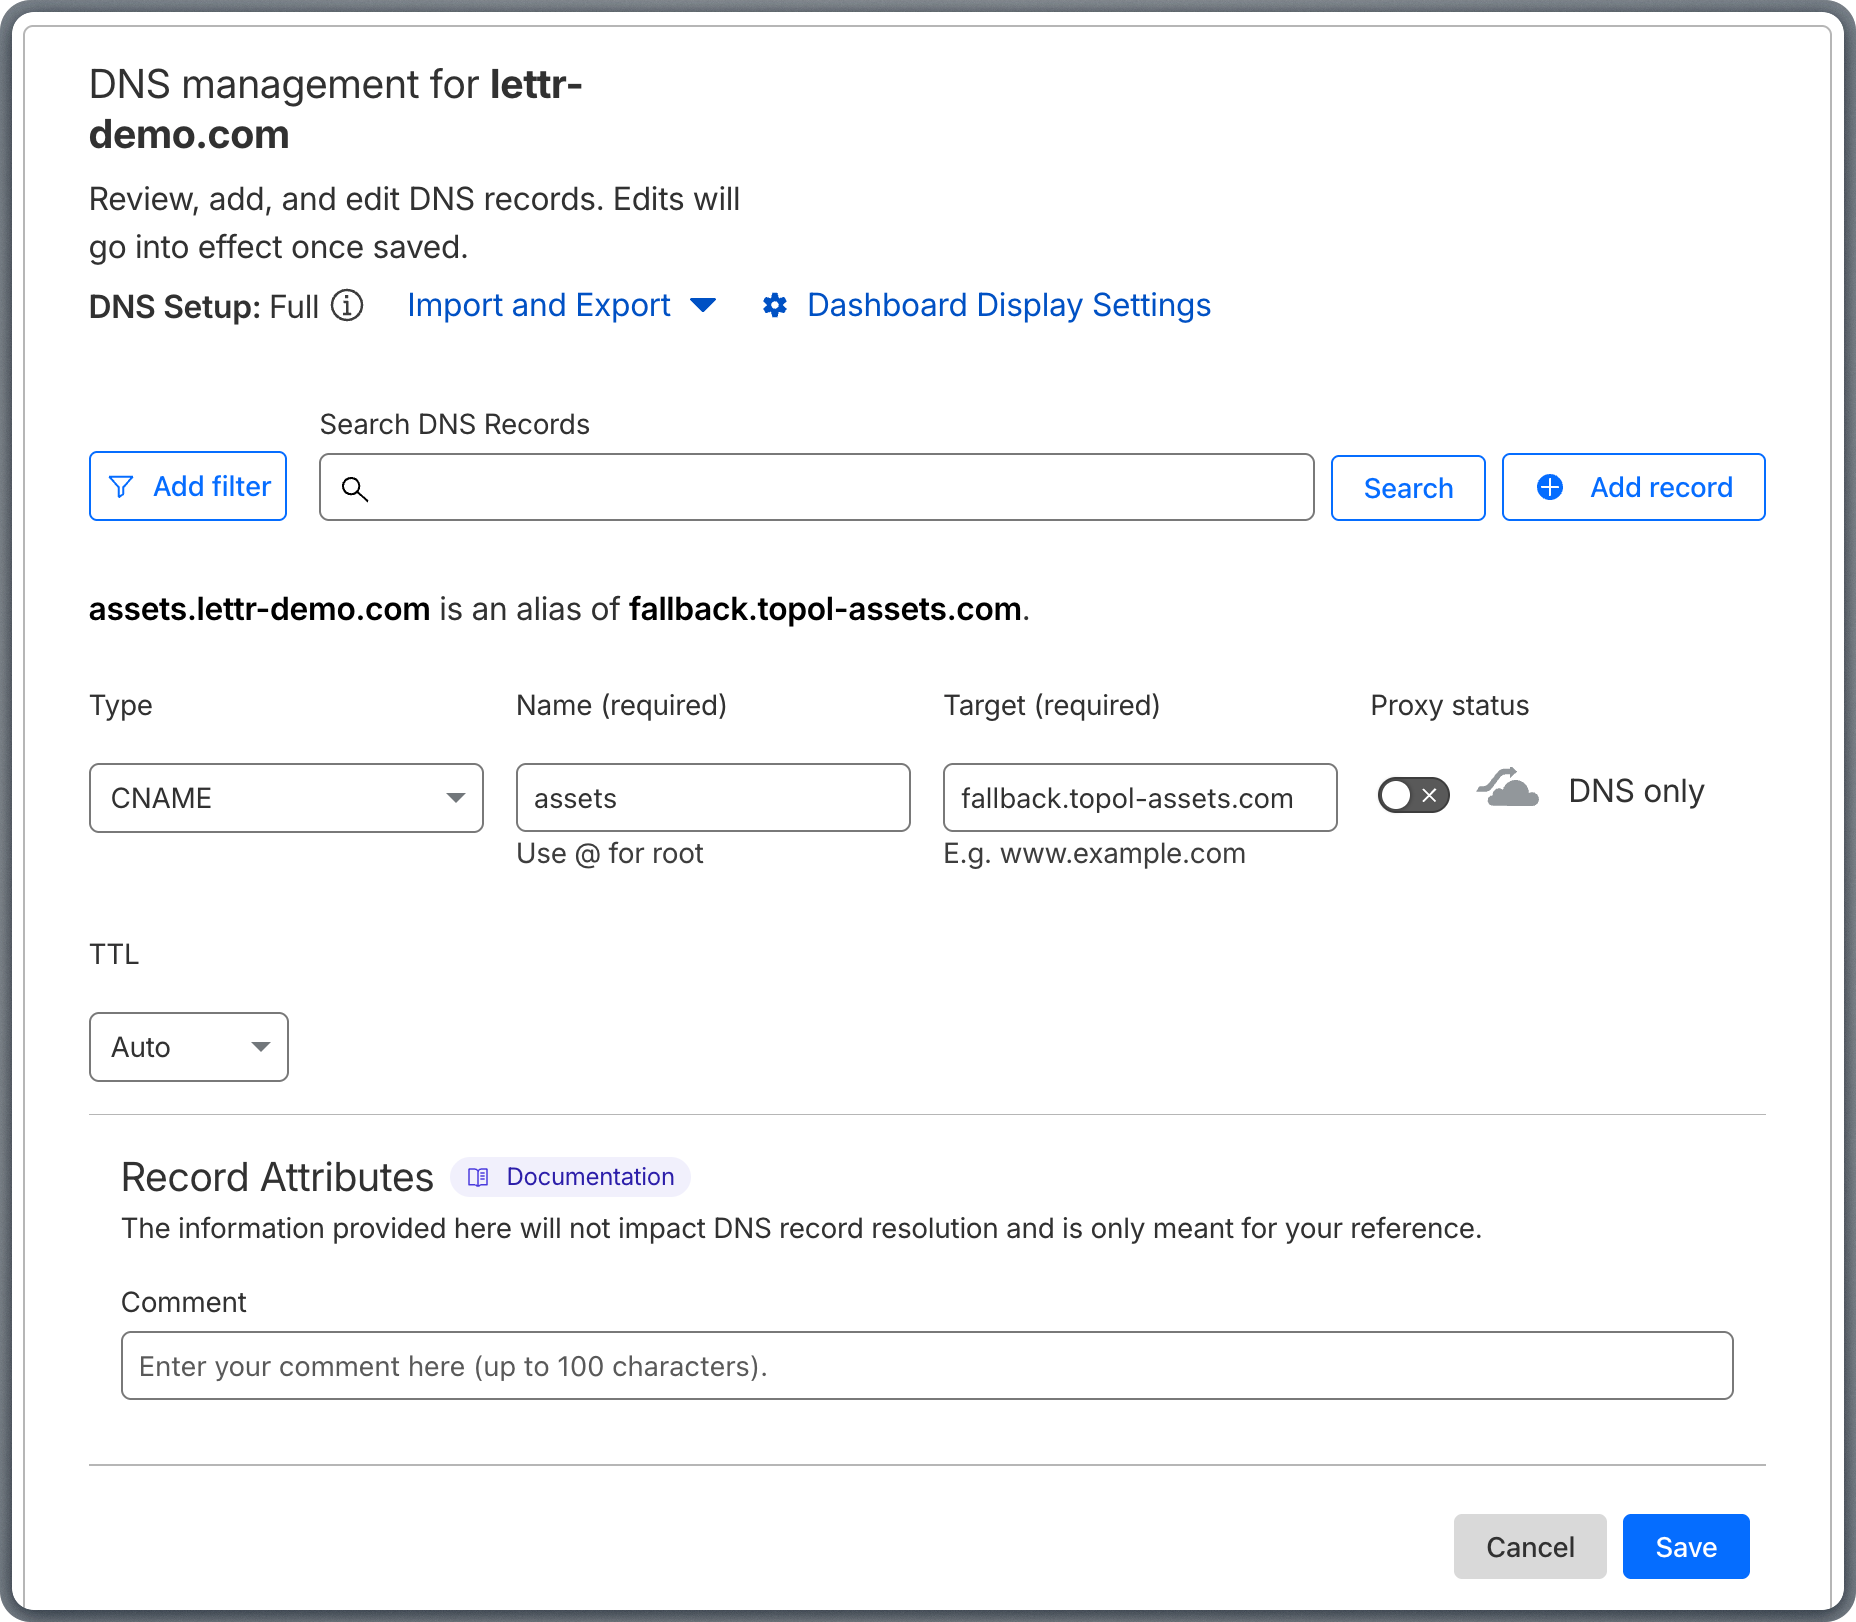Save the CNAME record changes
The width and height of the screenshot is (1856, 1622).
coord(1685,1547)
